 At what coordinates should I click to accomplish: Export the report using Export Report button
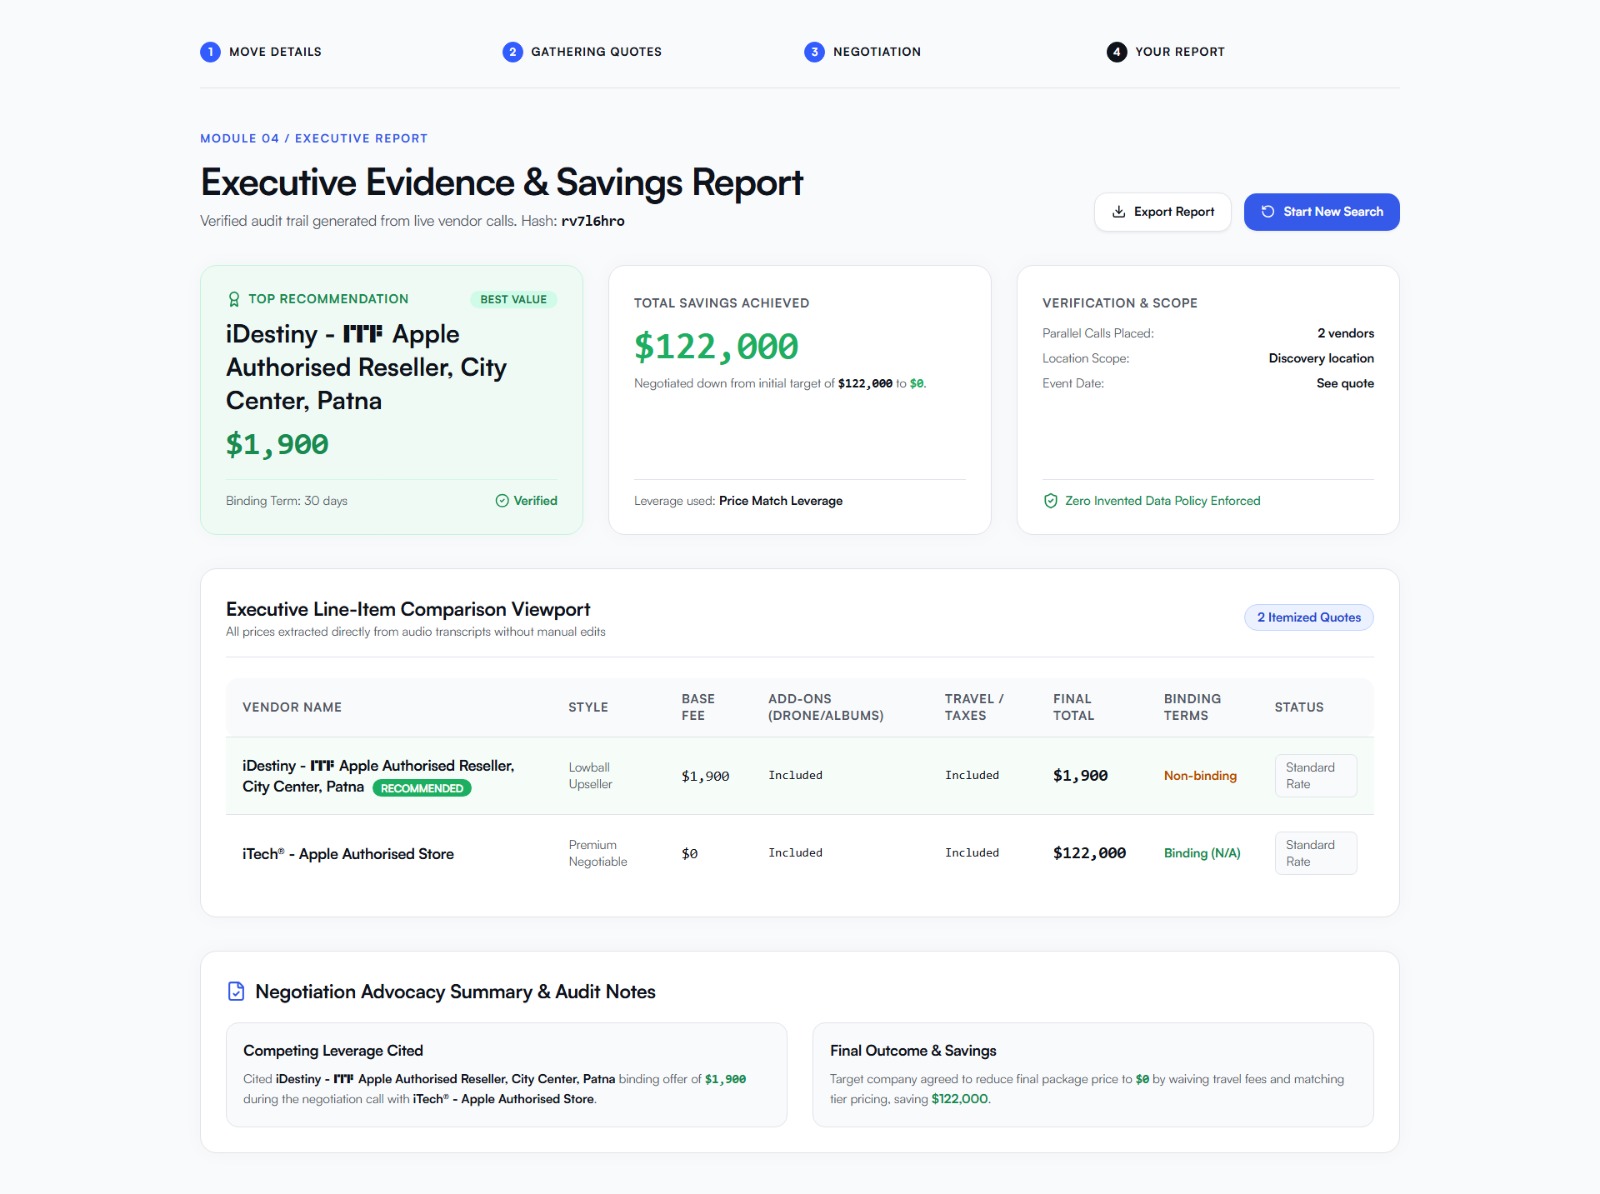click(1162, 212)
